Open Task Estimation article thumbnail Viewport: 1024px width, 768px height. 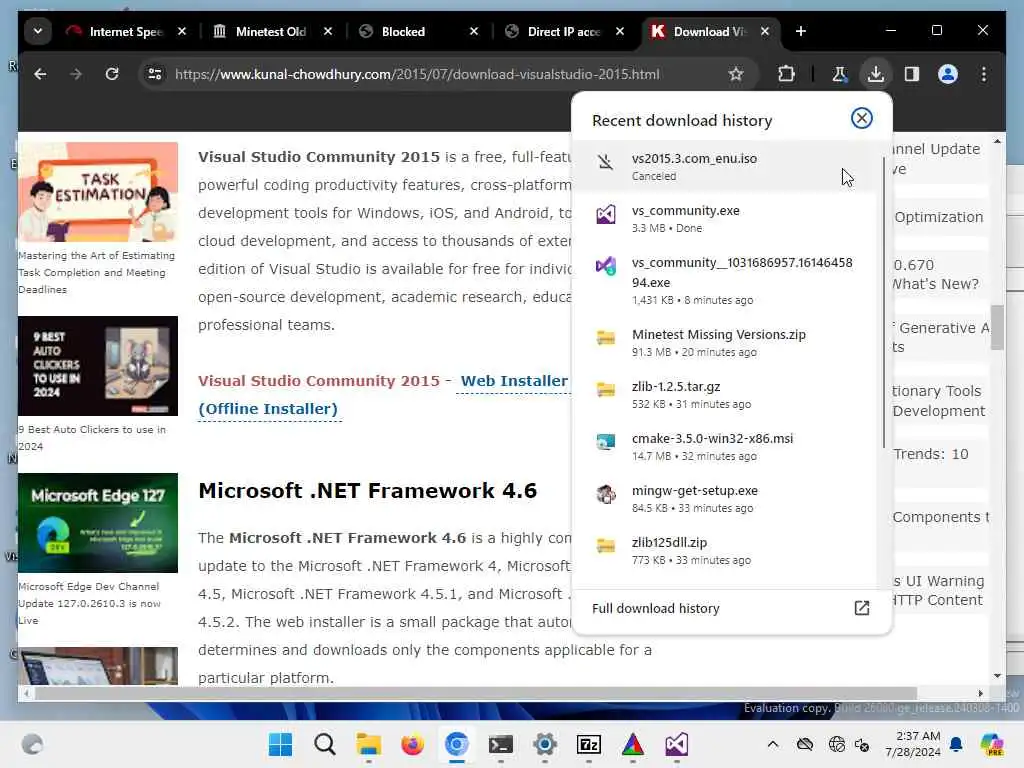point(98,192)
